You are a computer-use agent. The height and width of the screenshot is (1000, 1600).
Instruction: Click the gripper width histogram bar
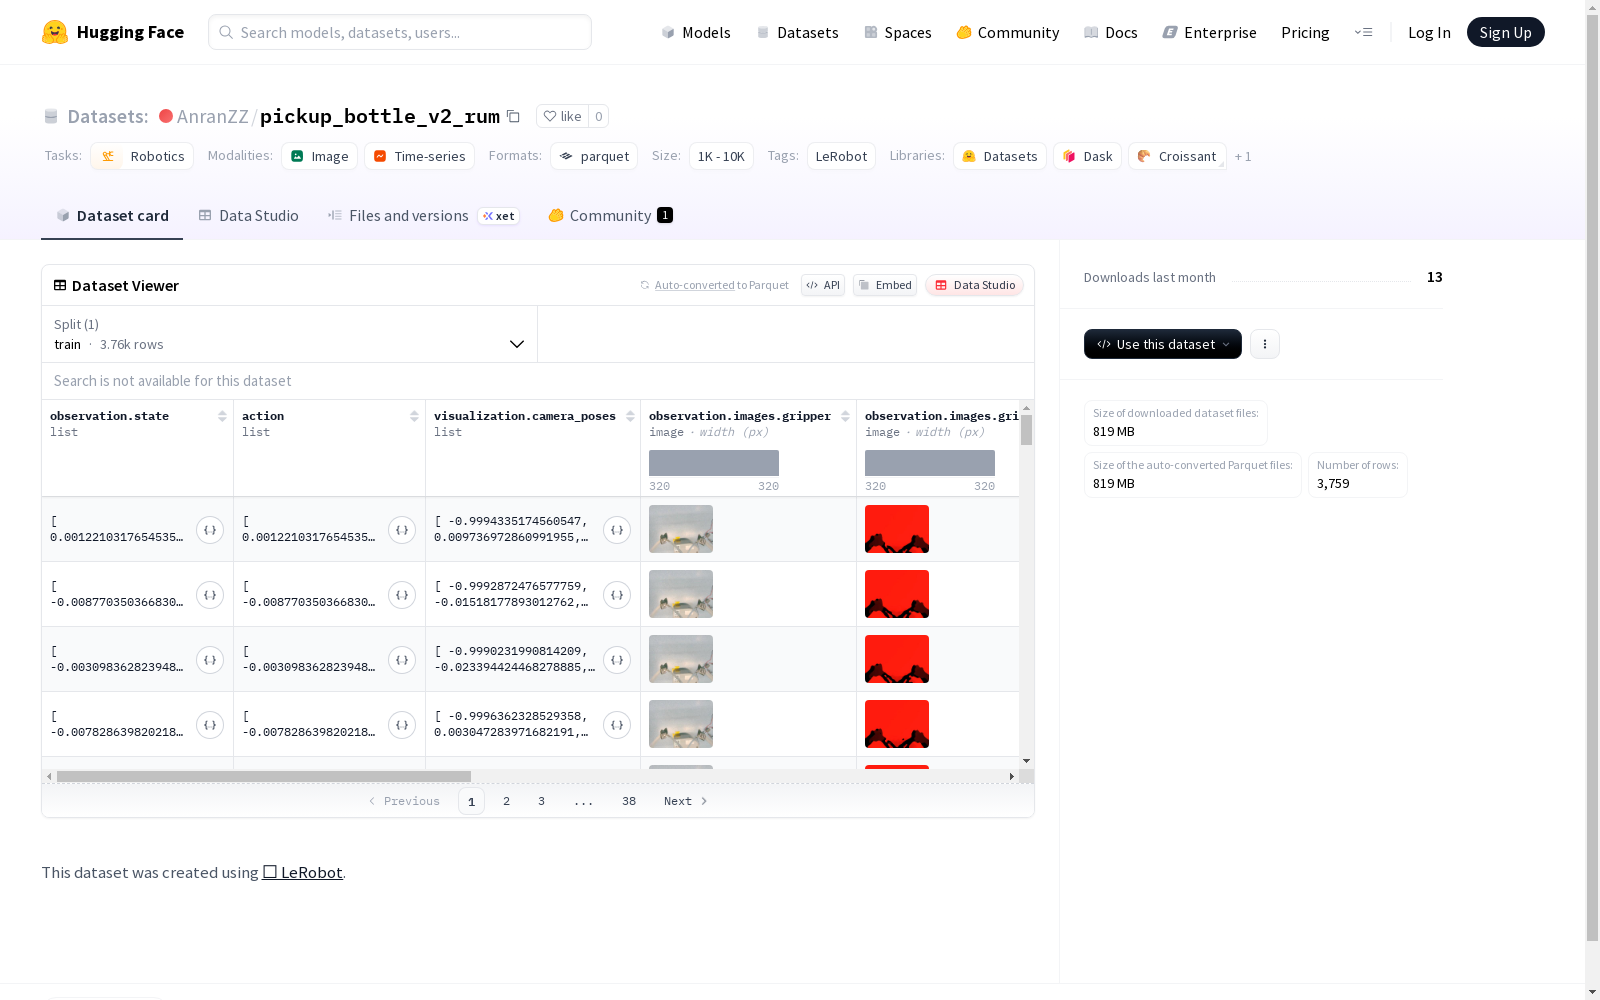point(714,463)
